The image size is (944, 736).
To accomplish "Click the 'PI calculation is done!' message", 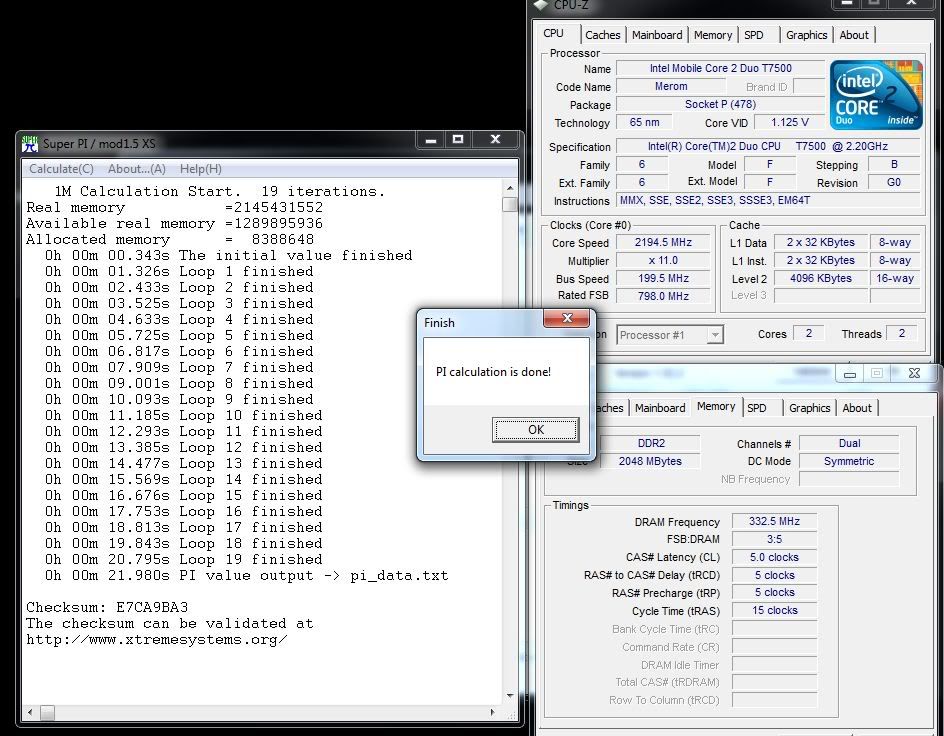I will click(493, 372).
